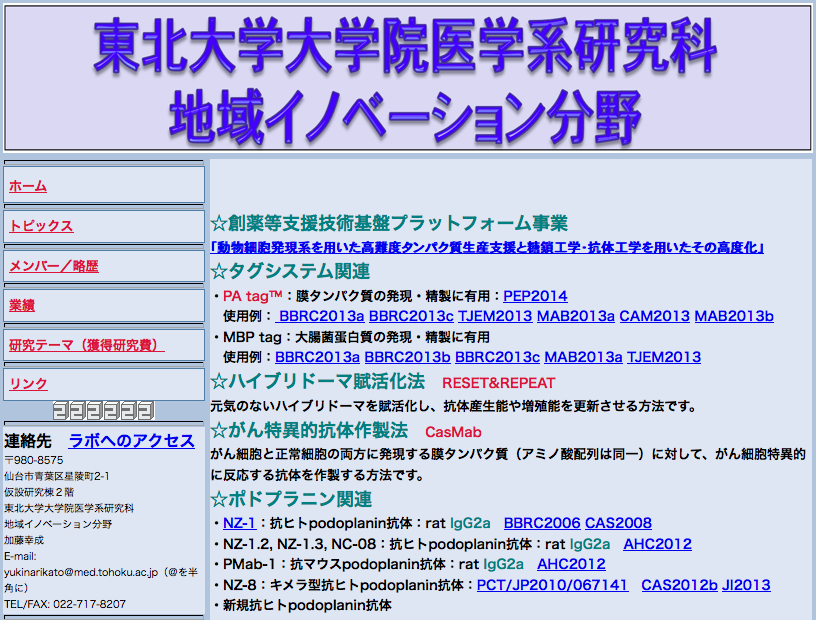816x620 pixels.
Task: Go to the トピックス page
Action: click(41, 225)
